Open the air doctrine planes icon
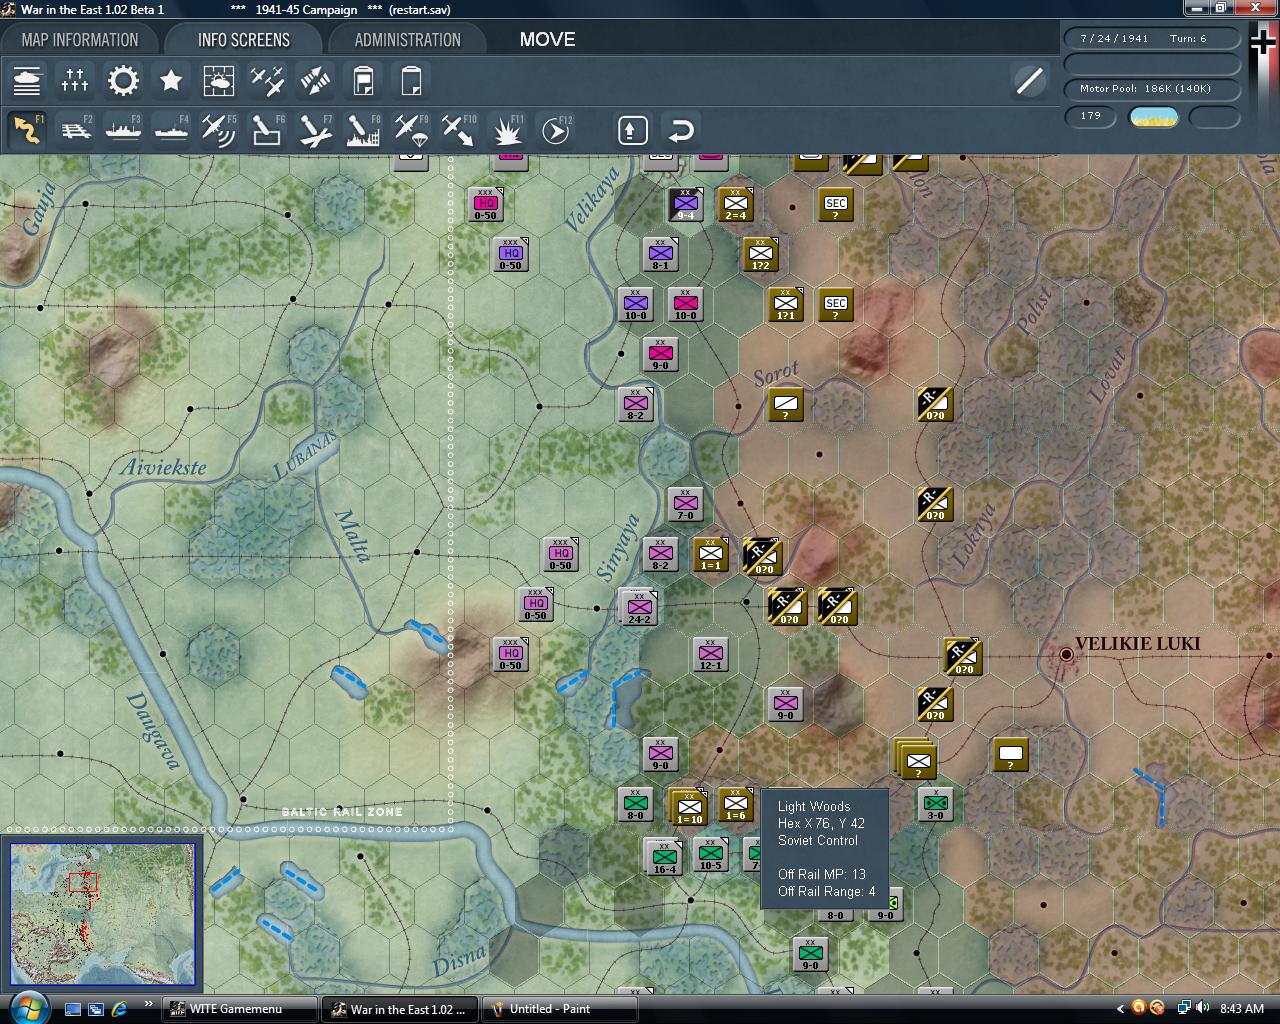The height and width of the screenshot is (1024, 1280). tap(267, 80)
